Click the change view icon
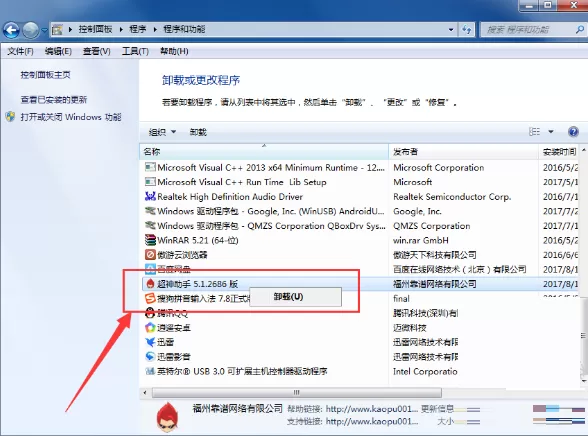The width and height of the screenshot is (588, 436). coord(534,132)
